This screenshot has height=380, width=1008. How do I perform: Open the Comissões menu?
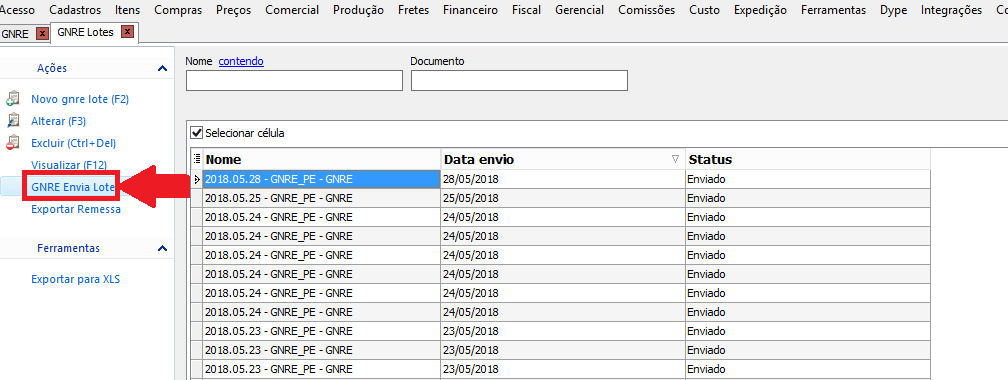[x=647, y=10]
